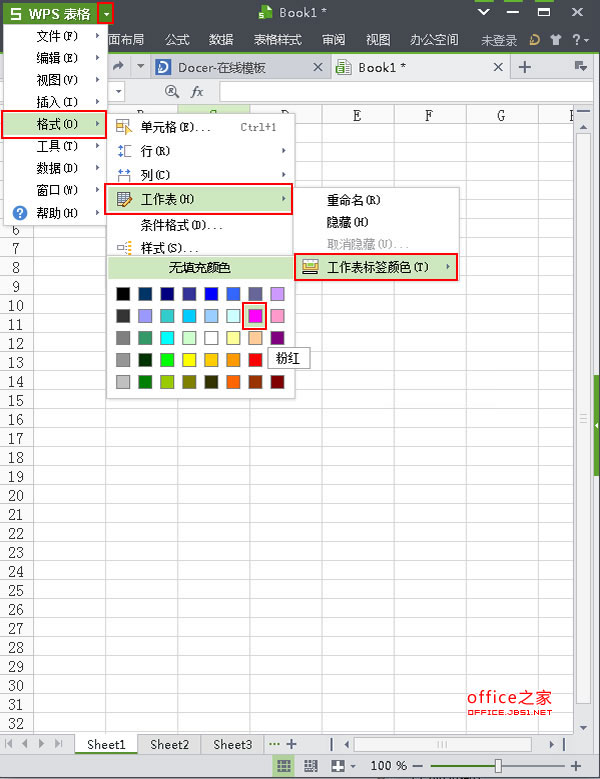Select the 格式(O) menu entry
Viewport: 600px width, 779px height.
coord(54,124)
